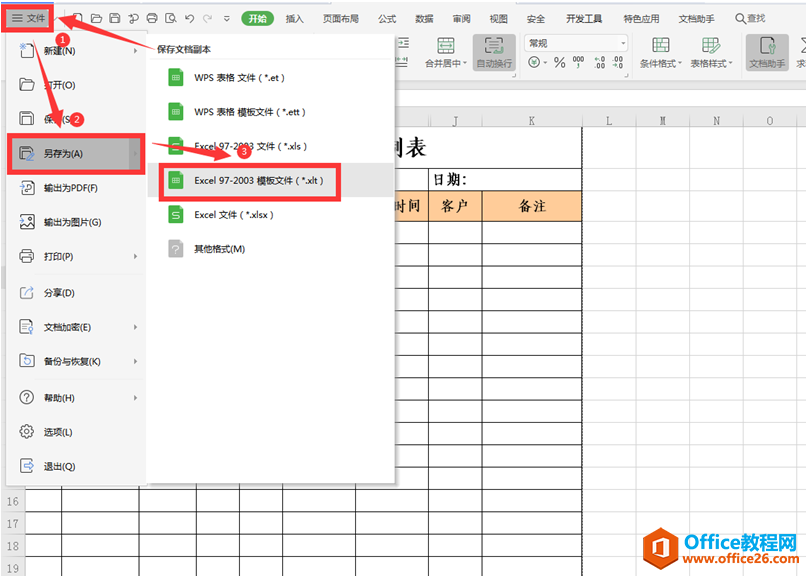
Task: Choose 另存为(A) from the file menu
Action: point(76,154)
